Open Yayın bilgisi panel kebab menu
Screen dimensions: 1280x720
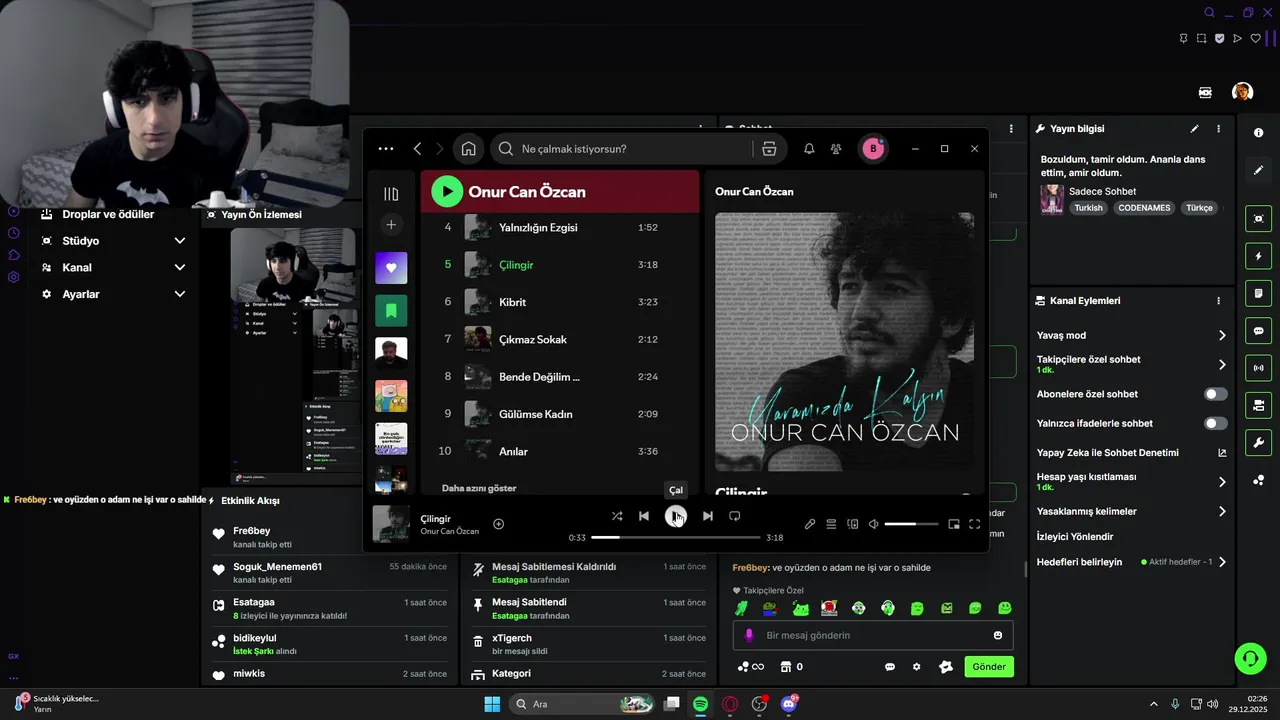tap(1218, 129)
